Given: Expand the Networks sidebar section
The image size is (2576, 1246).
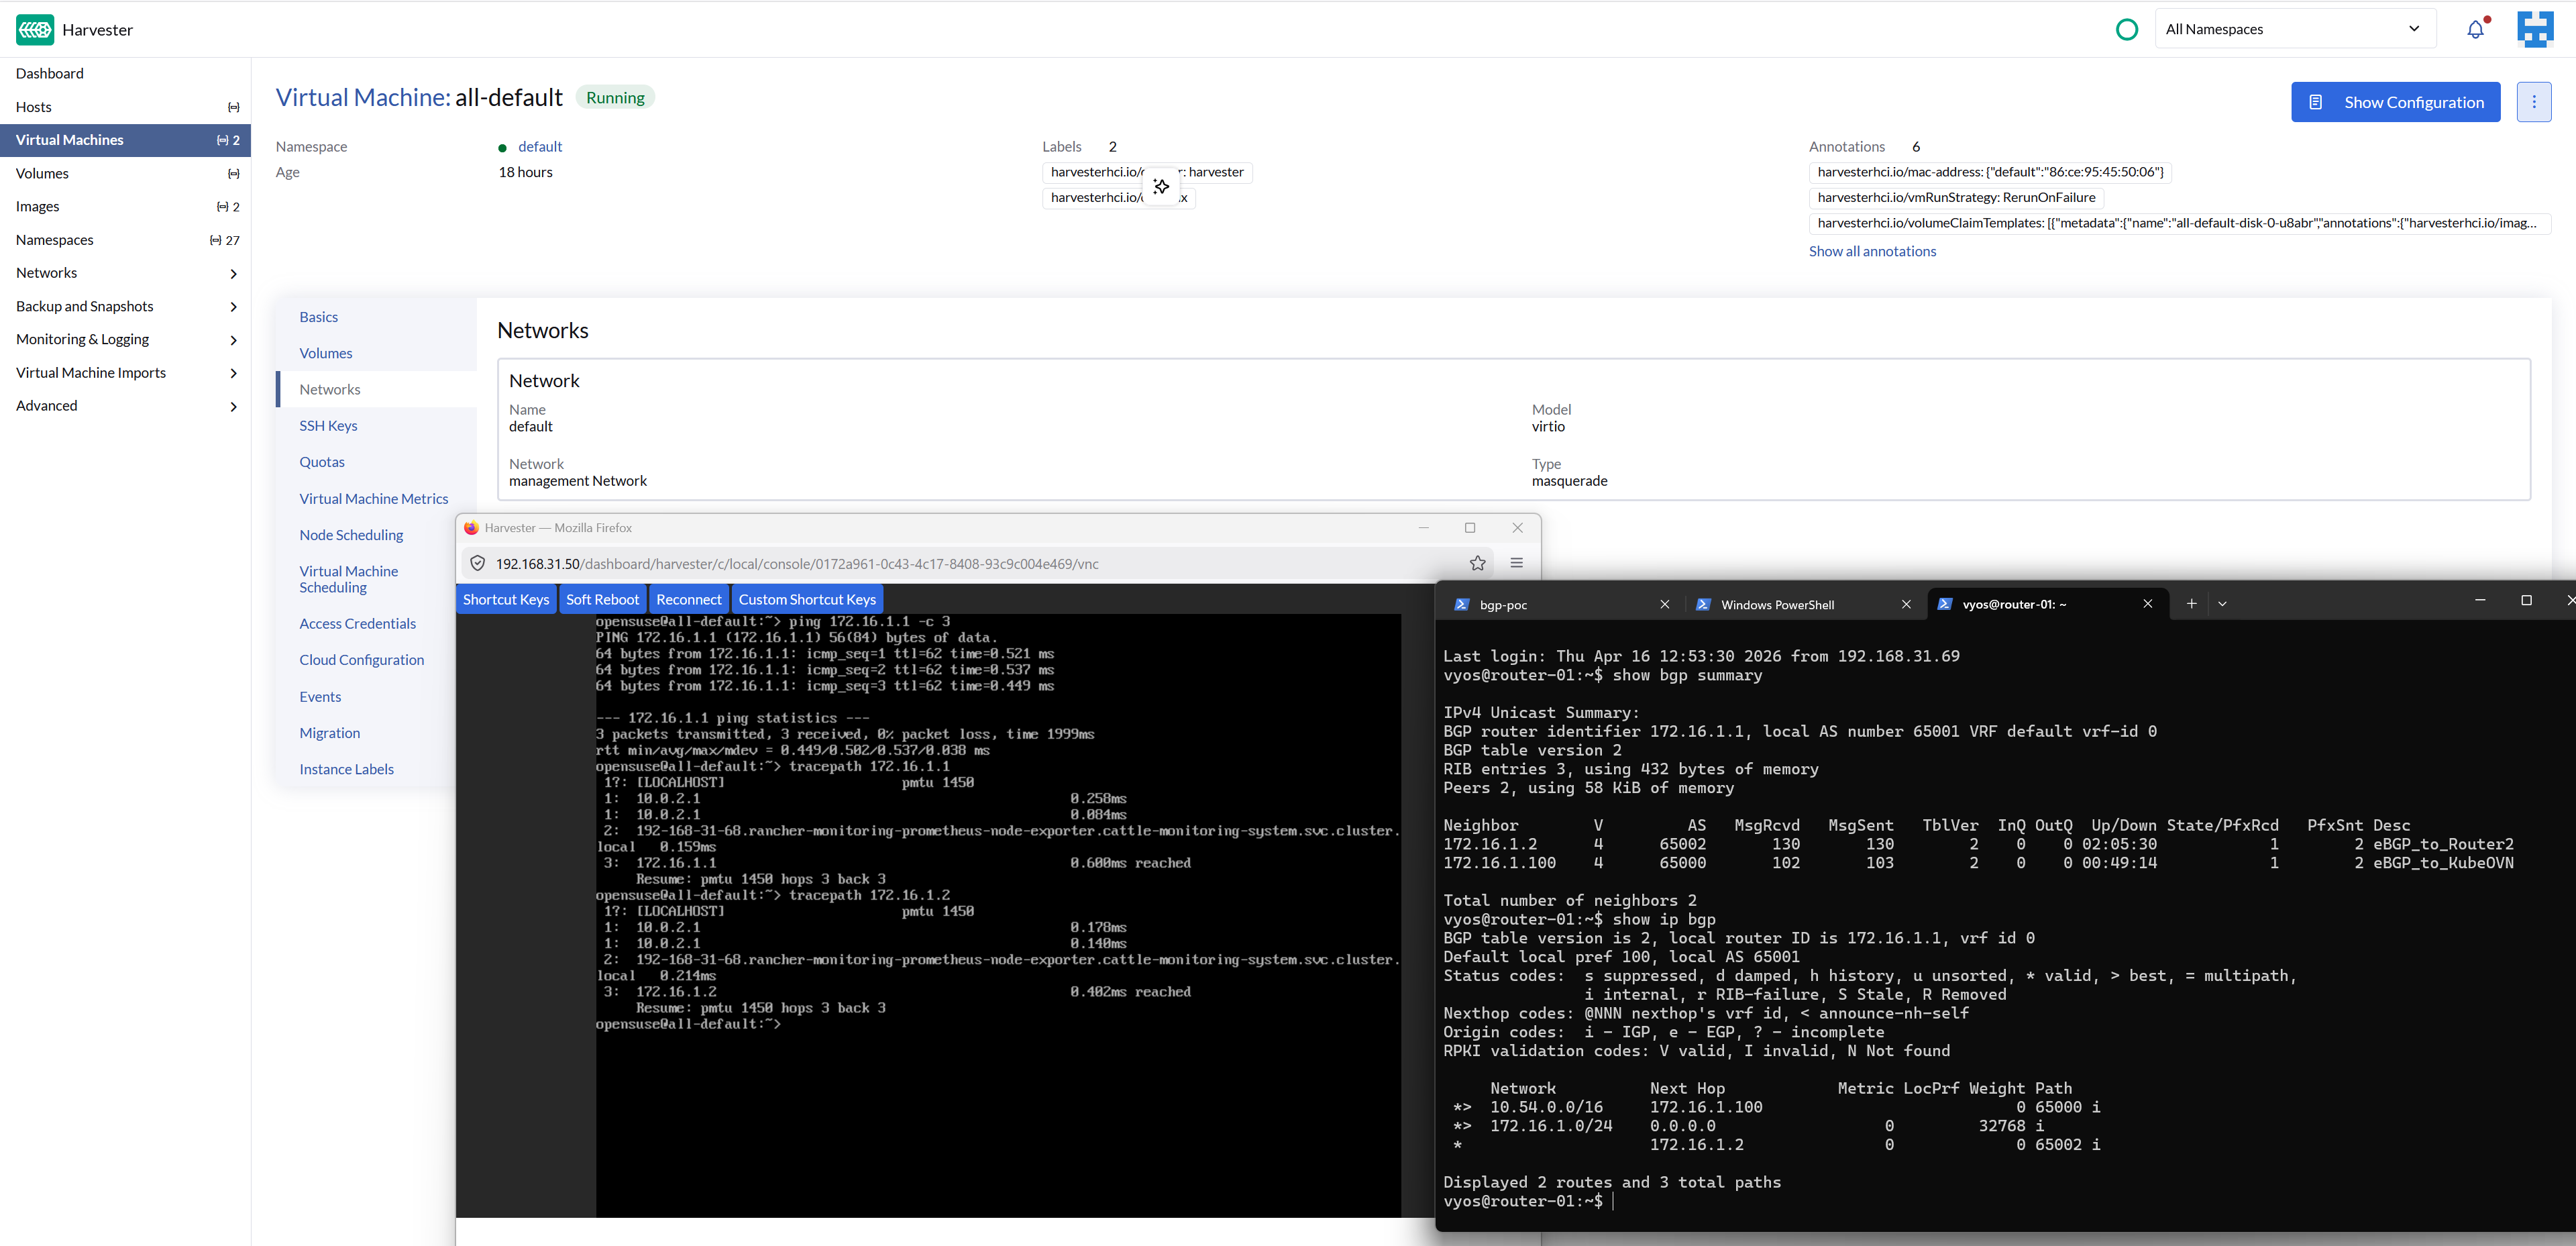Looking at the screenshot, I should click(233, 273).
